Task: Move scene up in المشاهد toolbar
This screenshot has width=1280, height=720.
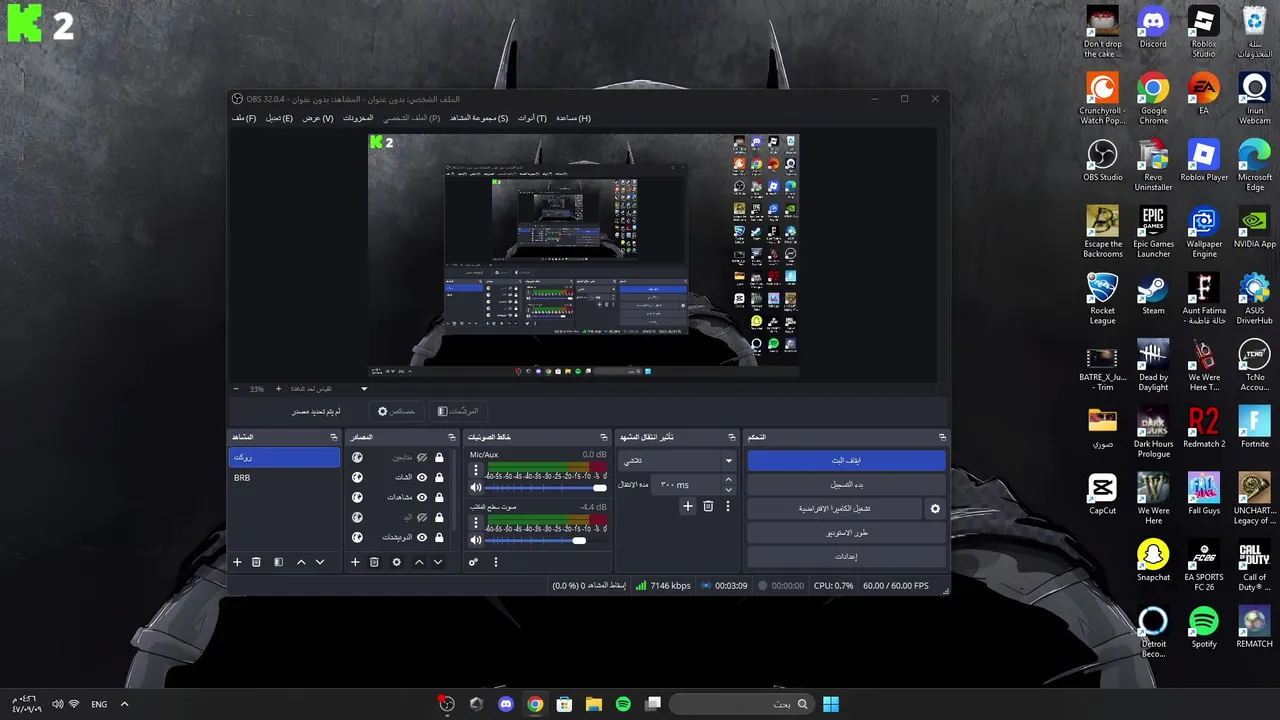Action: [x=301, y=562]
